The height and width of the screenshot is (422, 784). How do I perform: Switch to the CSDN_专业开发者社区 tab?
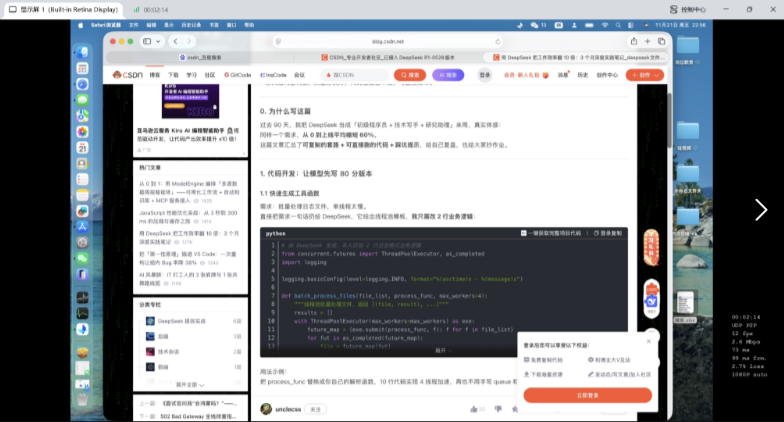[x=388, y=58]
